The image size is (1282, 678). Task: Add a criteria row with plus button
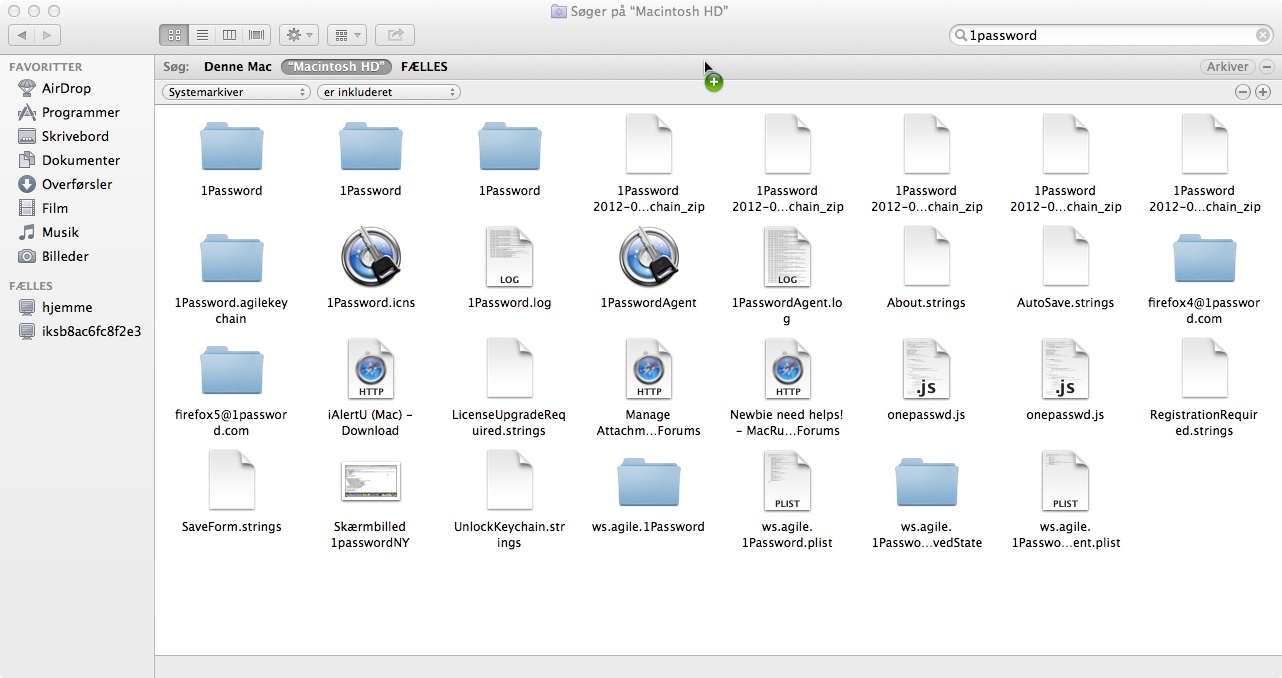pos(1263,92)
